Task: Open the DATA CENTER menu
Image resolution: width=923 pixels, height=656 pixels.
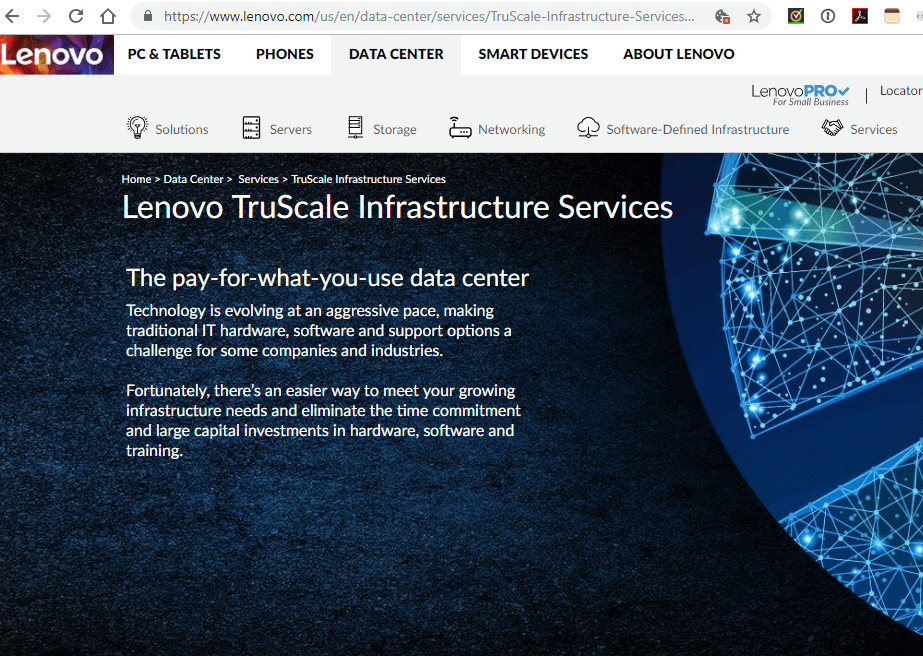Action: coord(395,53)
